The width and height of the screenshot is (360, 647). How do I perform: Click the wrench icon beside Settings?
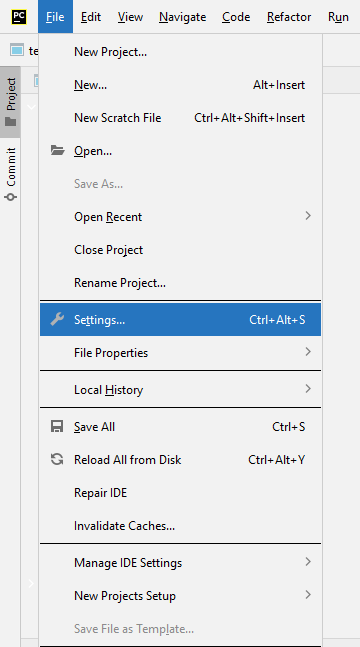pyautogui.click(x=57, y=319)
